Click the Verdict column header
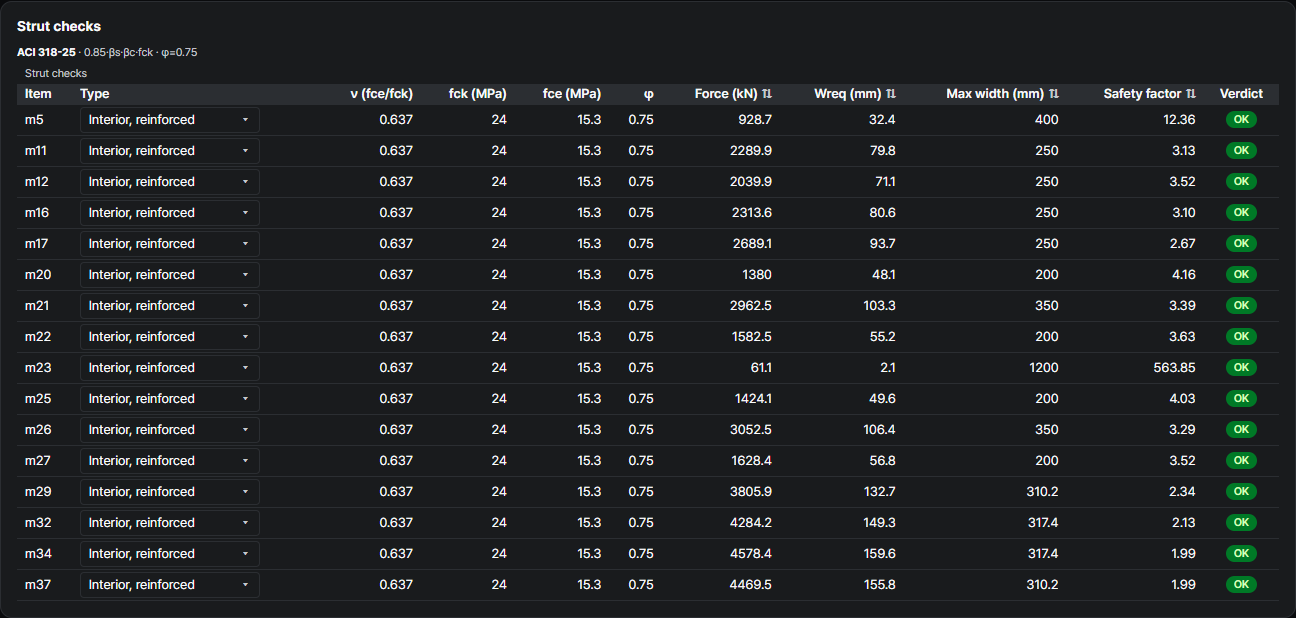The width and height of the screenshot is (1296, 618). 1241,94
